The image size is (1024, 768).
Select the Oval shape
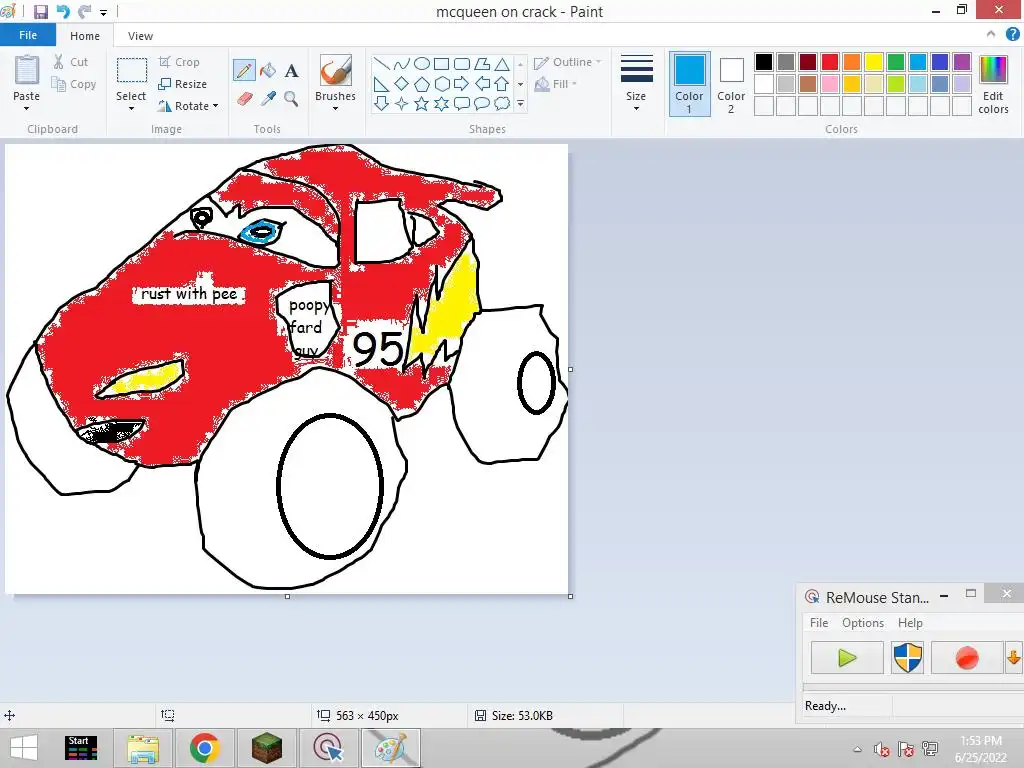422,64
